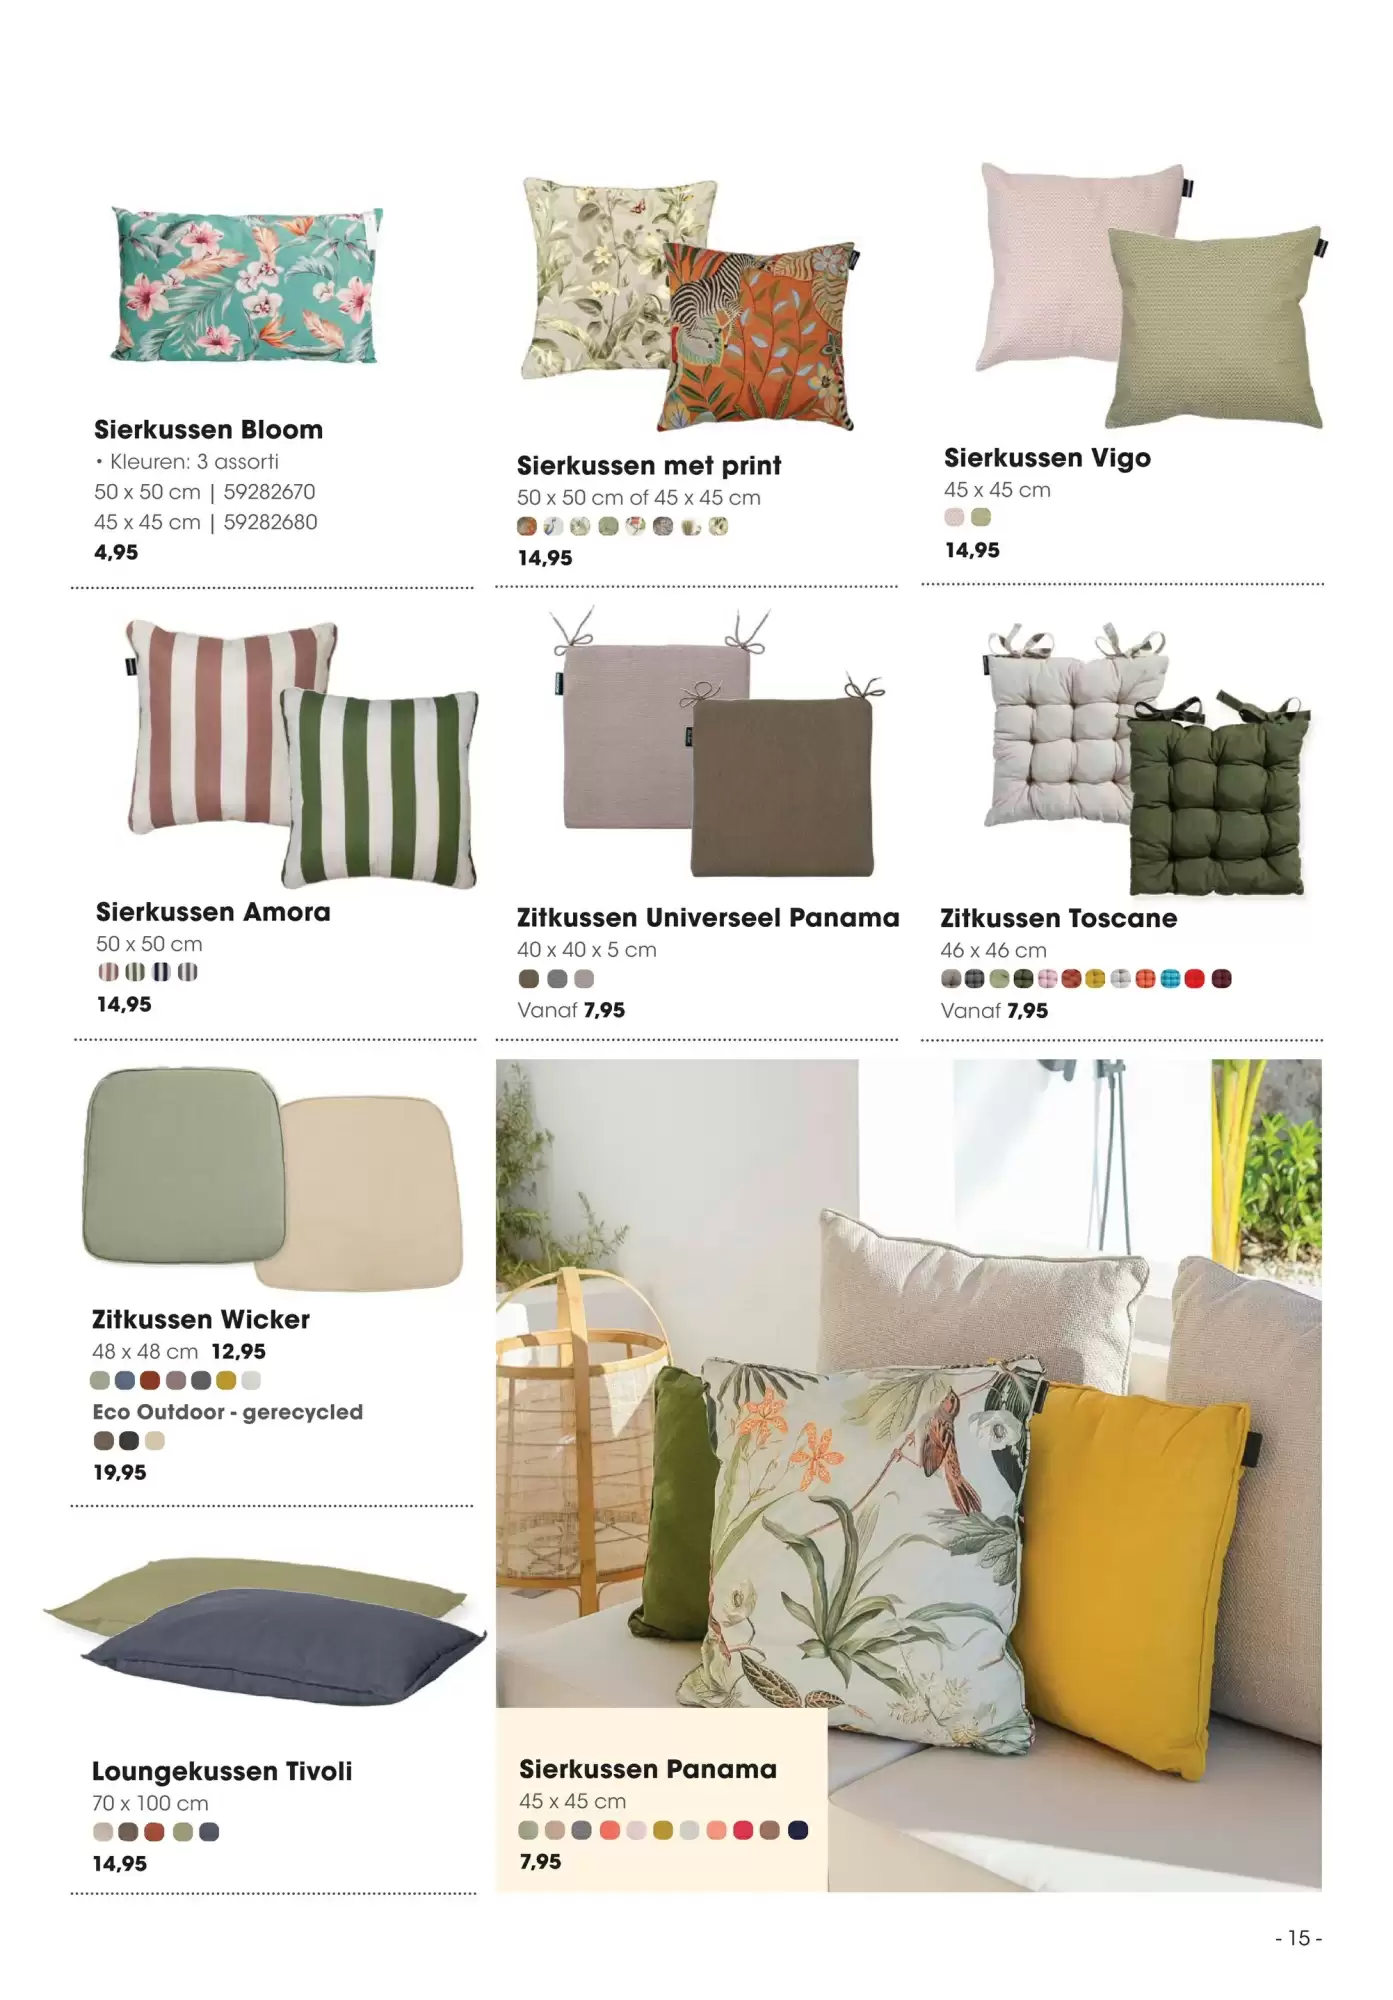The height and width of the screenshot is (2000, 1393).
Task: Click article number 59282670
Action: [270, 492]
